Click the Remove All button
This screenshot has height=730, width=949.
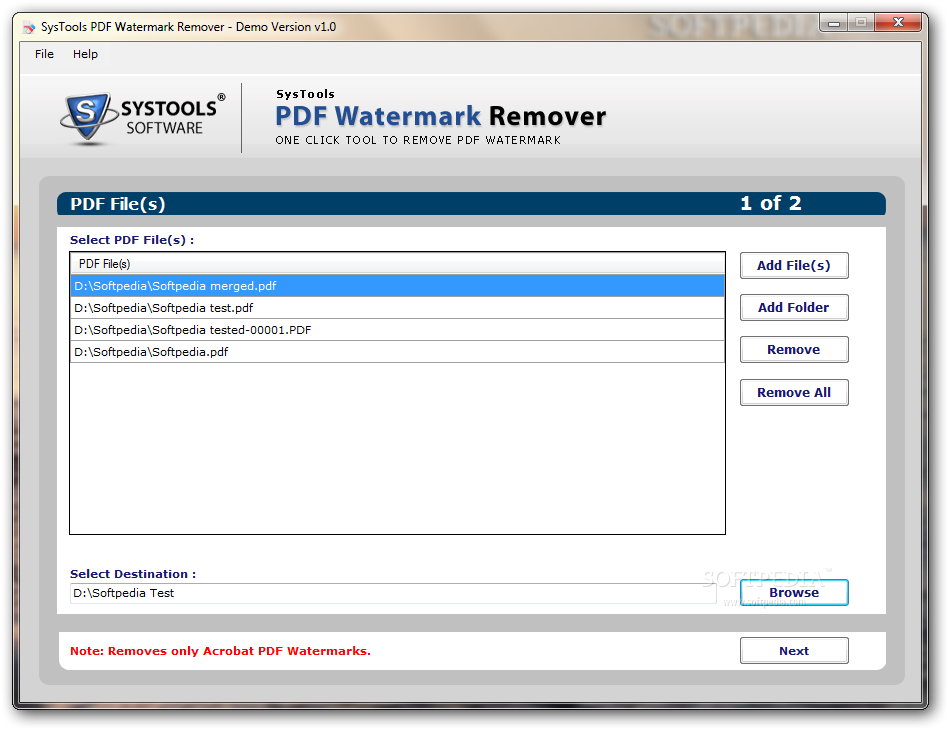[x=793, y=392]
